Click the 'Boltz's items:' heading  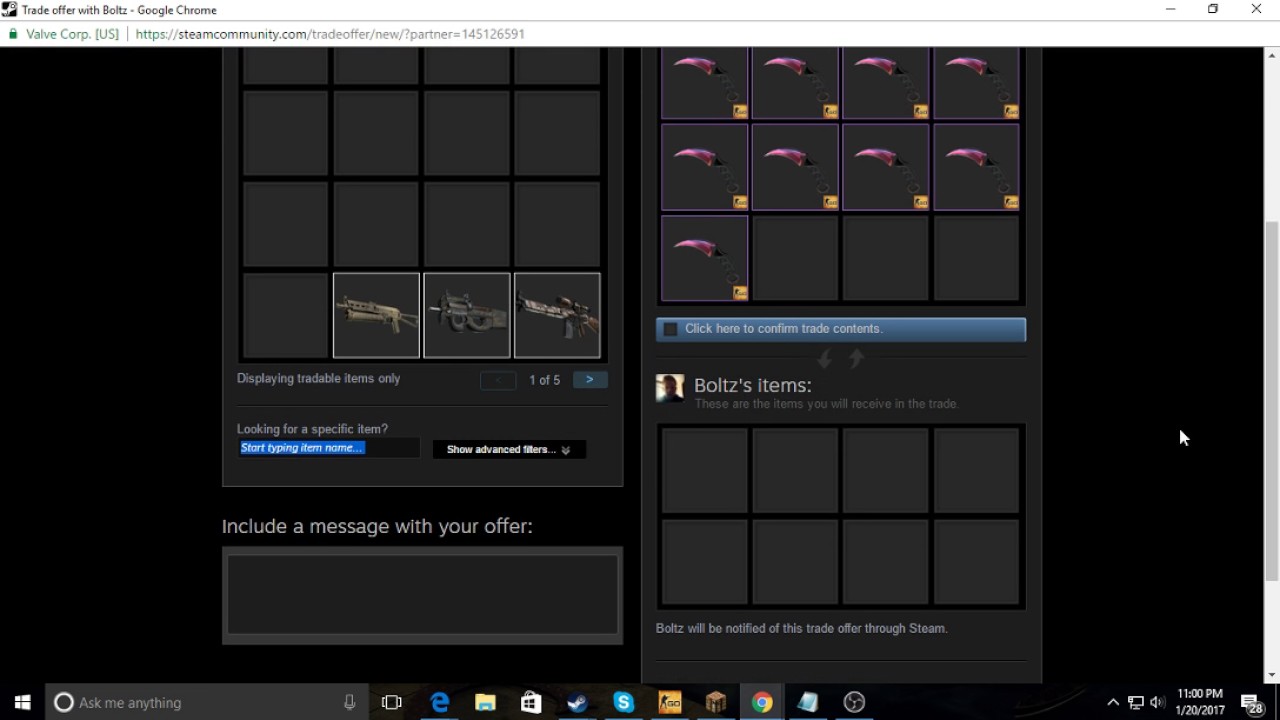click(752, 385)
